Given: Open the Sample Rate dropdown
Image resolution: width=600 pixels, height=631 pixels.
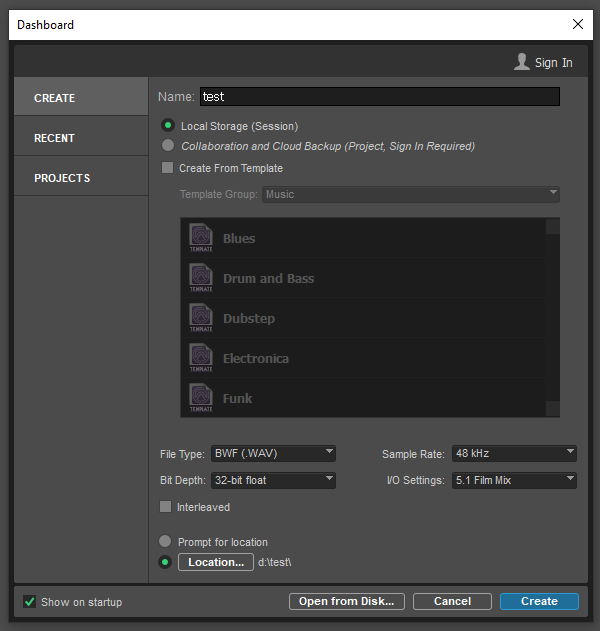Looking at the screenshot, I should pyautogui.click(x=514, y=454).
